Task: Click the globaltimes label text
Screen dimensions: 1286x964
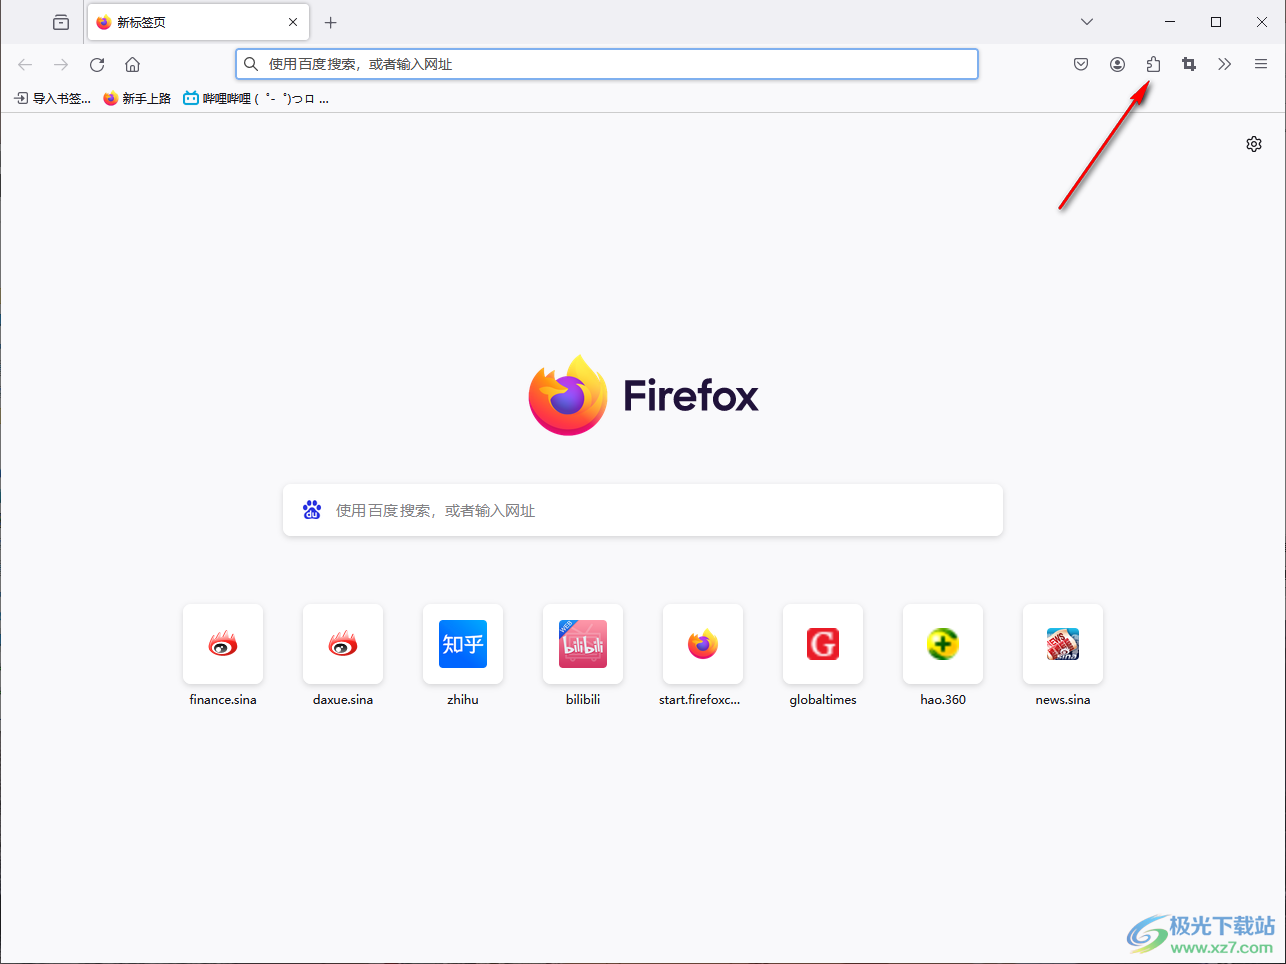Action: click(x=823, y=700)
